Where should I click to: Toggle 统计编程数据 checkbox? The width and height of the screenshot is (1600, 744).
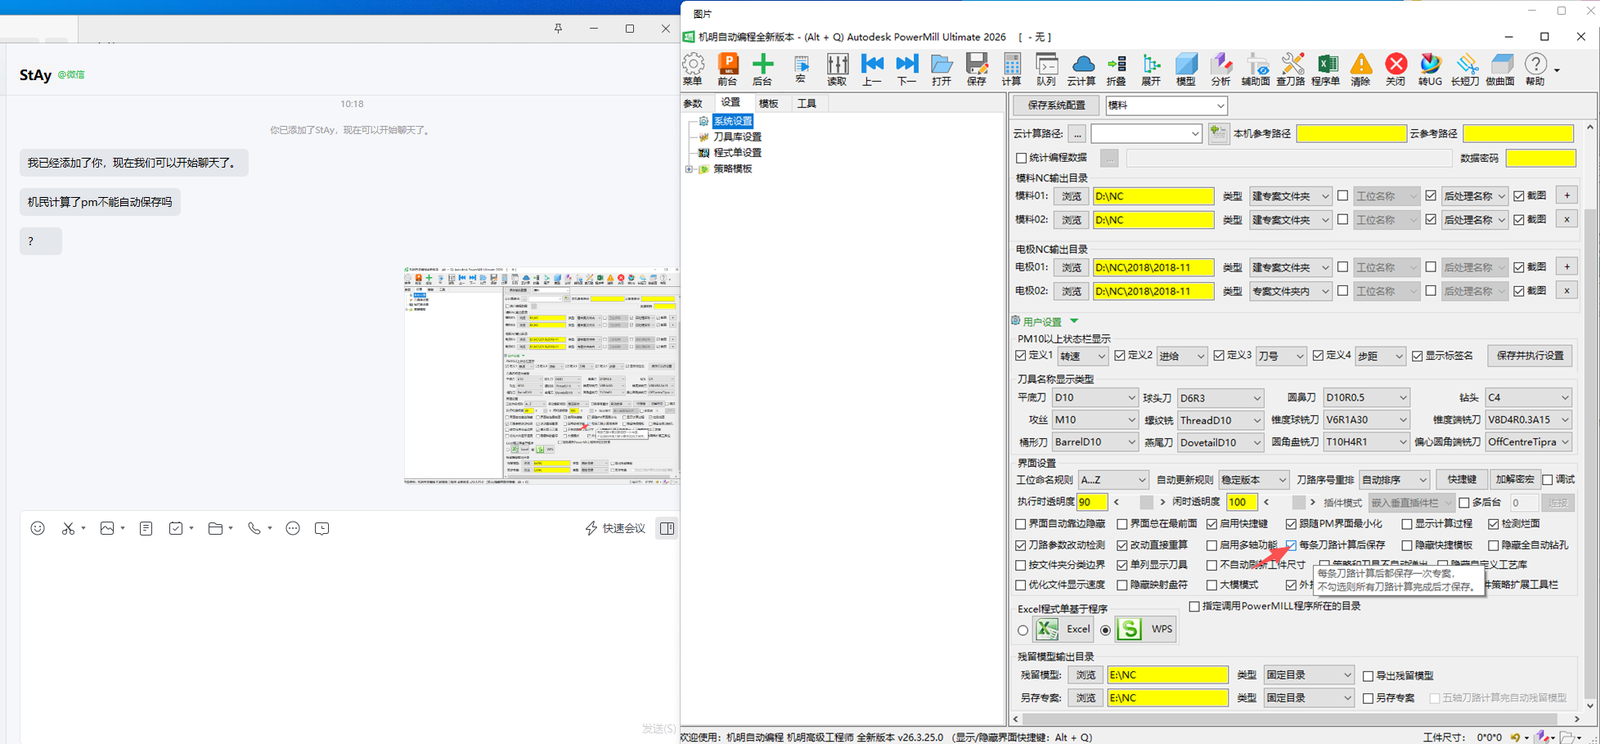pyautogui.click(x=1021, y=158)
